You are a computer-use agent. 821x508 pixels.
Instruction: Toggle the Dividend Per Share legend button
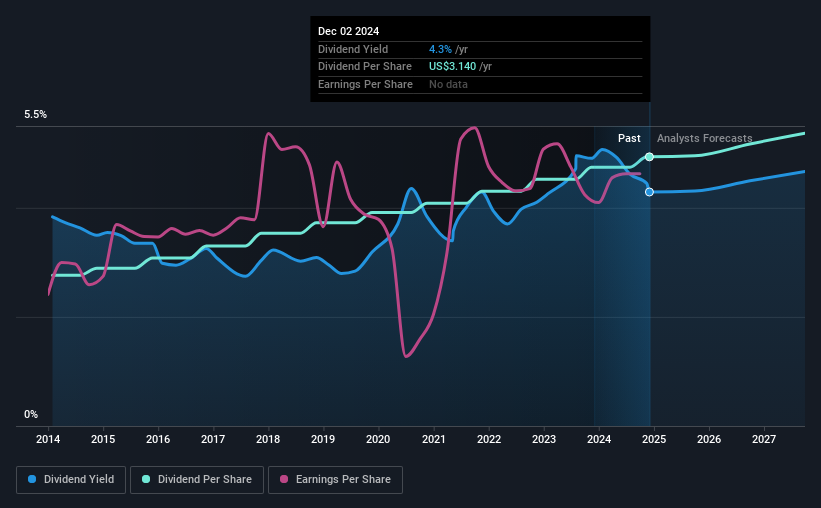tap(197, 480)
